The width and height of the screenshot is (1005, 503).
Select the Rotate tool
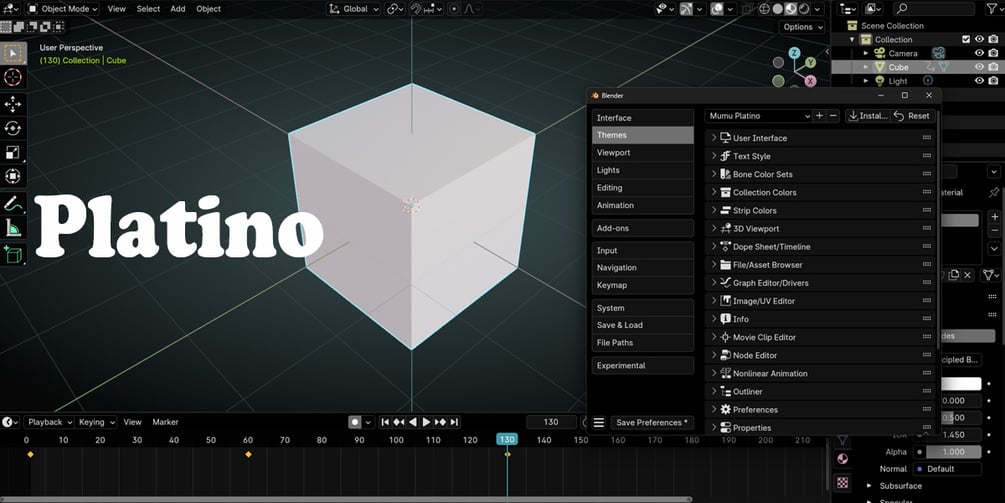point(13,128)
